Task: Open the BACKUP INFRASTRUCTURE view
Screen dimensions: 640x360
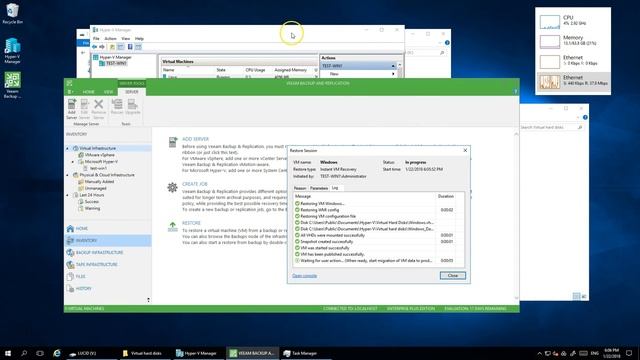Action: [x=108, y=253]
